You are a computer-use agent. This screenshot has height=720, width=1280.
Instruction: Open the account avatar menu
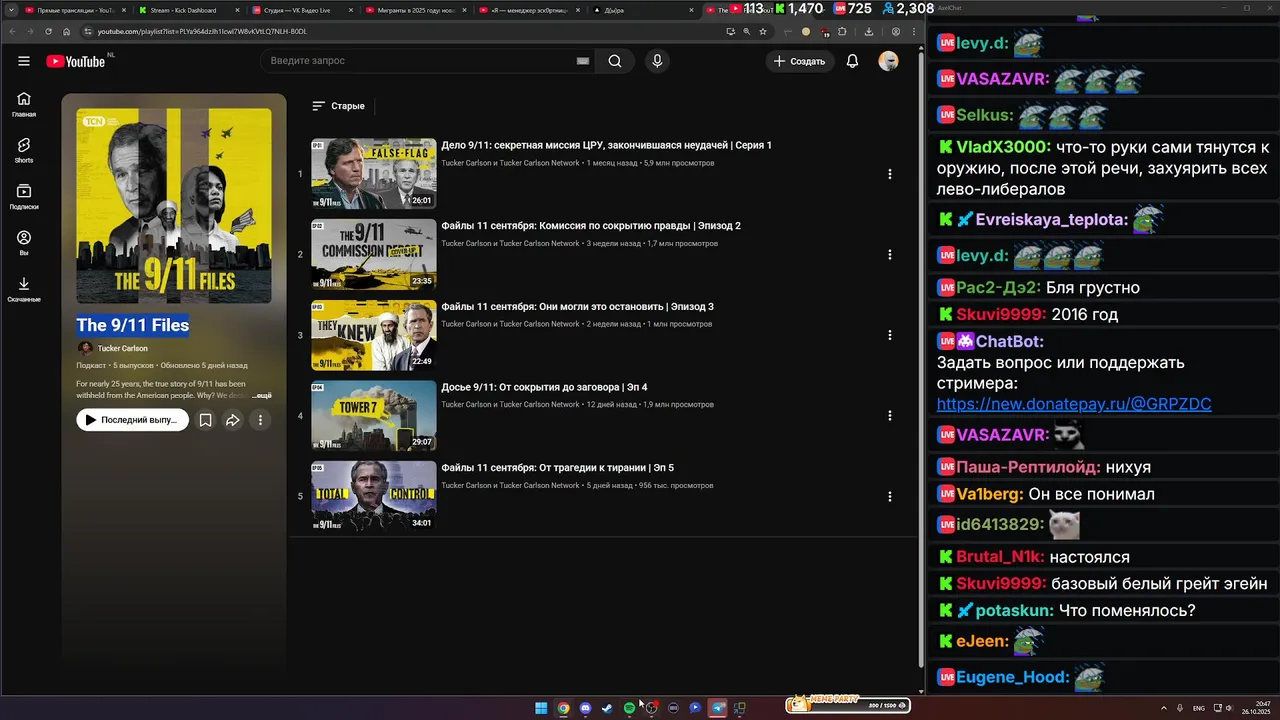pyautogui.click(x=888, y=61)
